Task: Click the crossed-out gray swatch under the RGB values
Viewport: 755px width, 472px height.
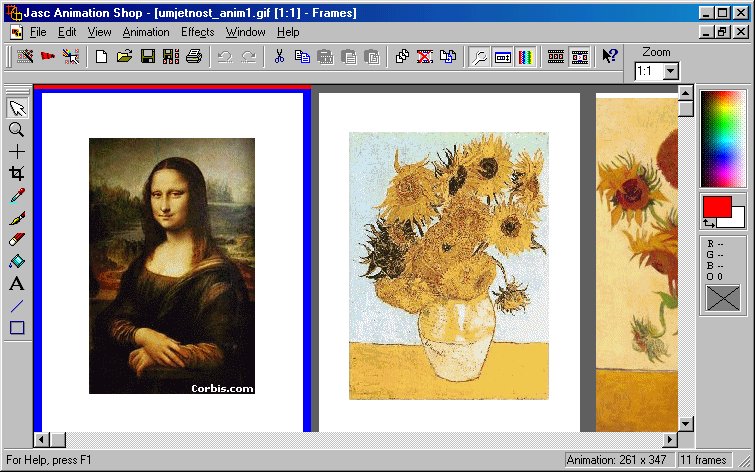Action: coord(723,298)
